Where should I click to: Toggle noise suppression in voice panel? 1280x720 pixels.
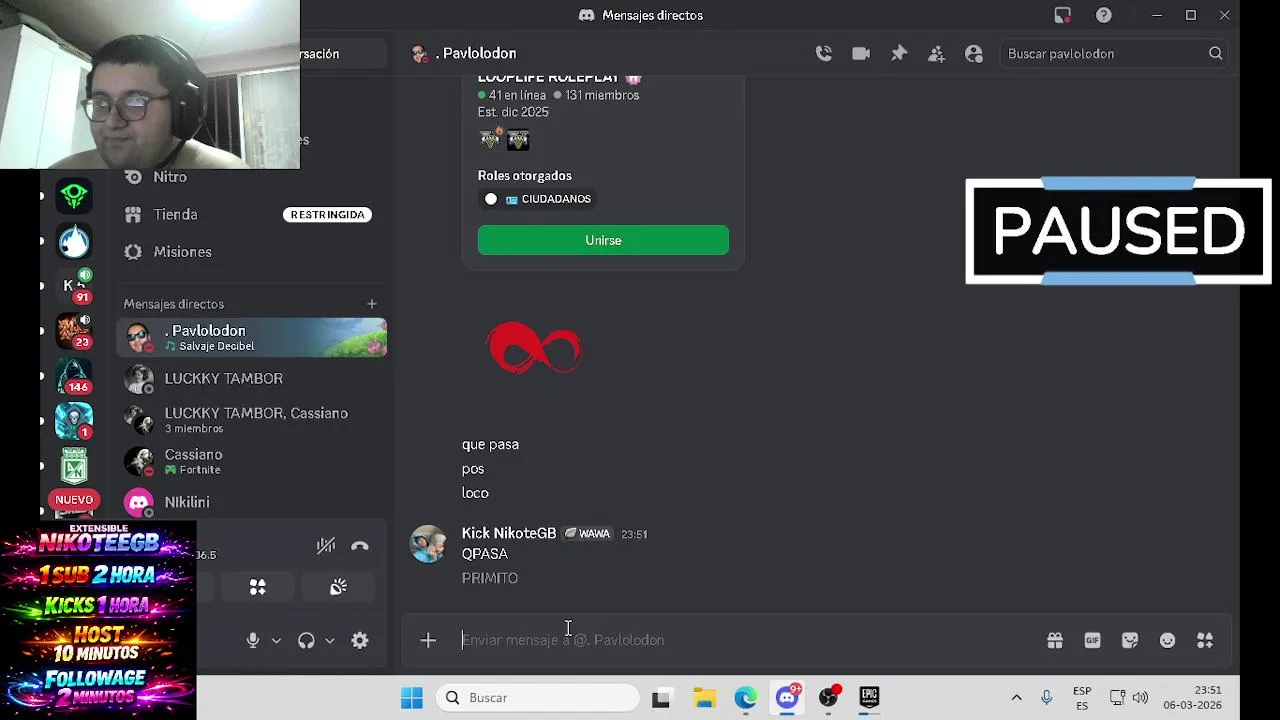(x=326, y=546)
